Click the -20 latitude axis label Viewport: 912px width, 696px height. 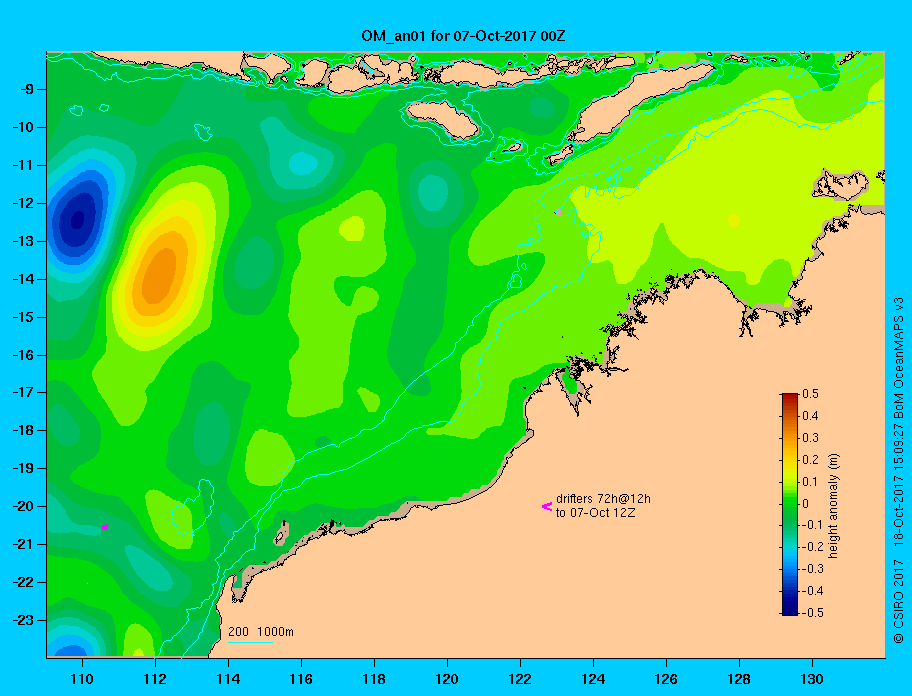pos(23,506)
